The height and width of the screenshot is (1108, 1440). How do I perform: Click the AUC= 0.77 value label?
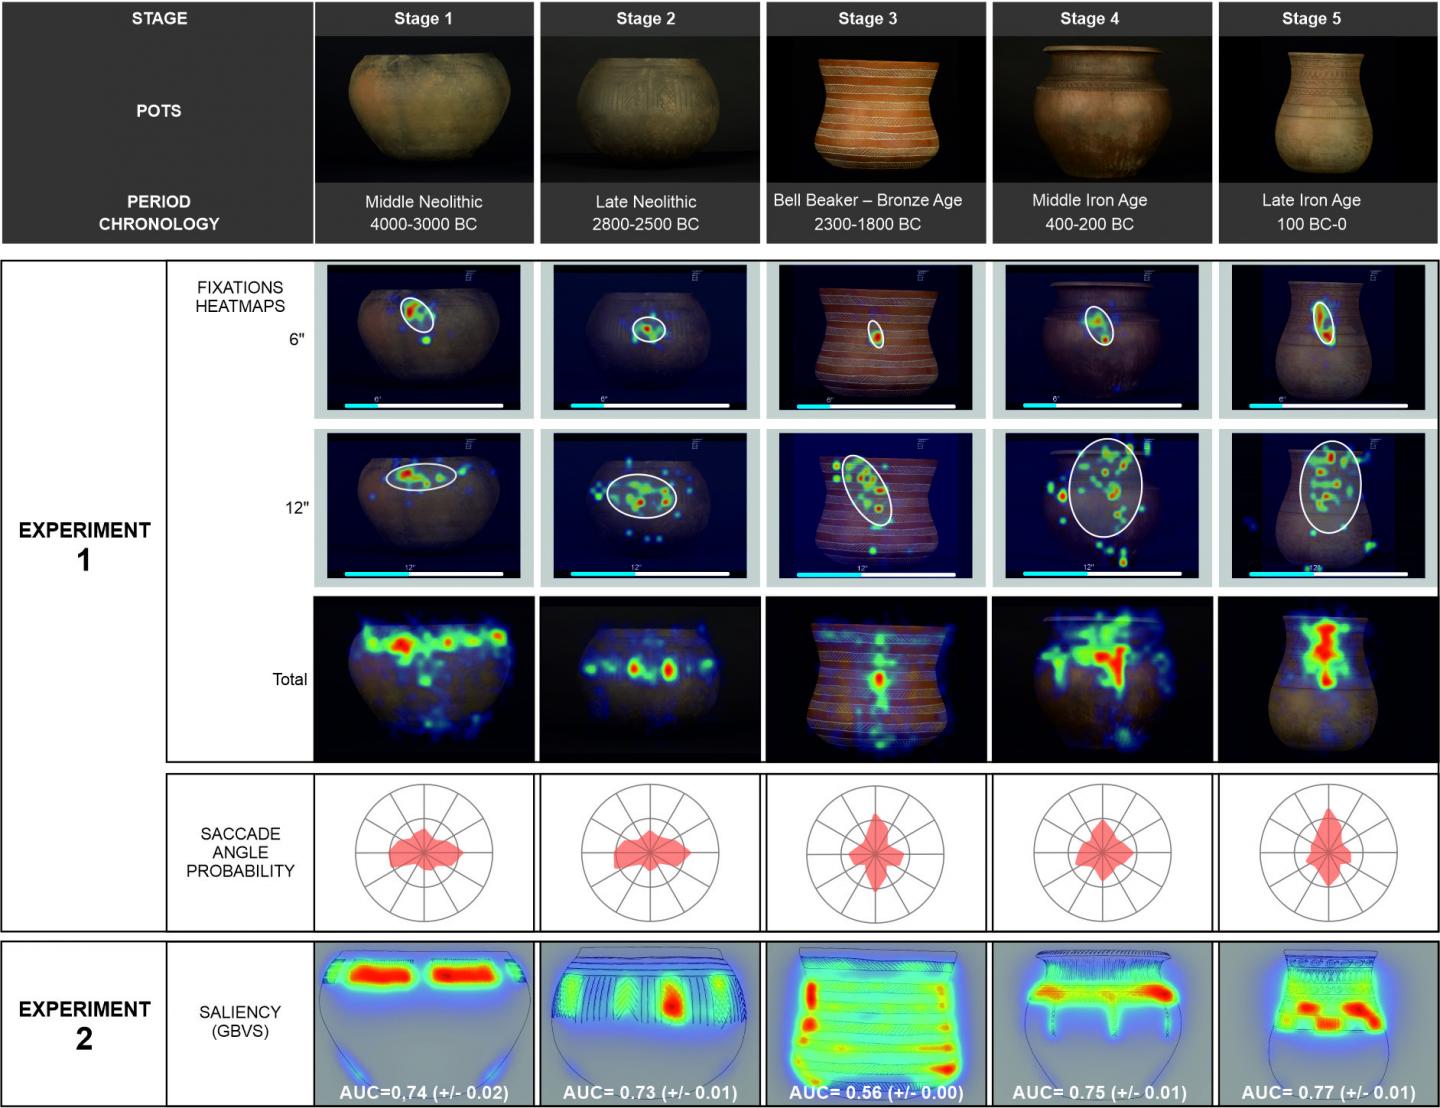[1328, 1092]
